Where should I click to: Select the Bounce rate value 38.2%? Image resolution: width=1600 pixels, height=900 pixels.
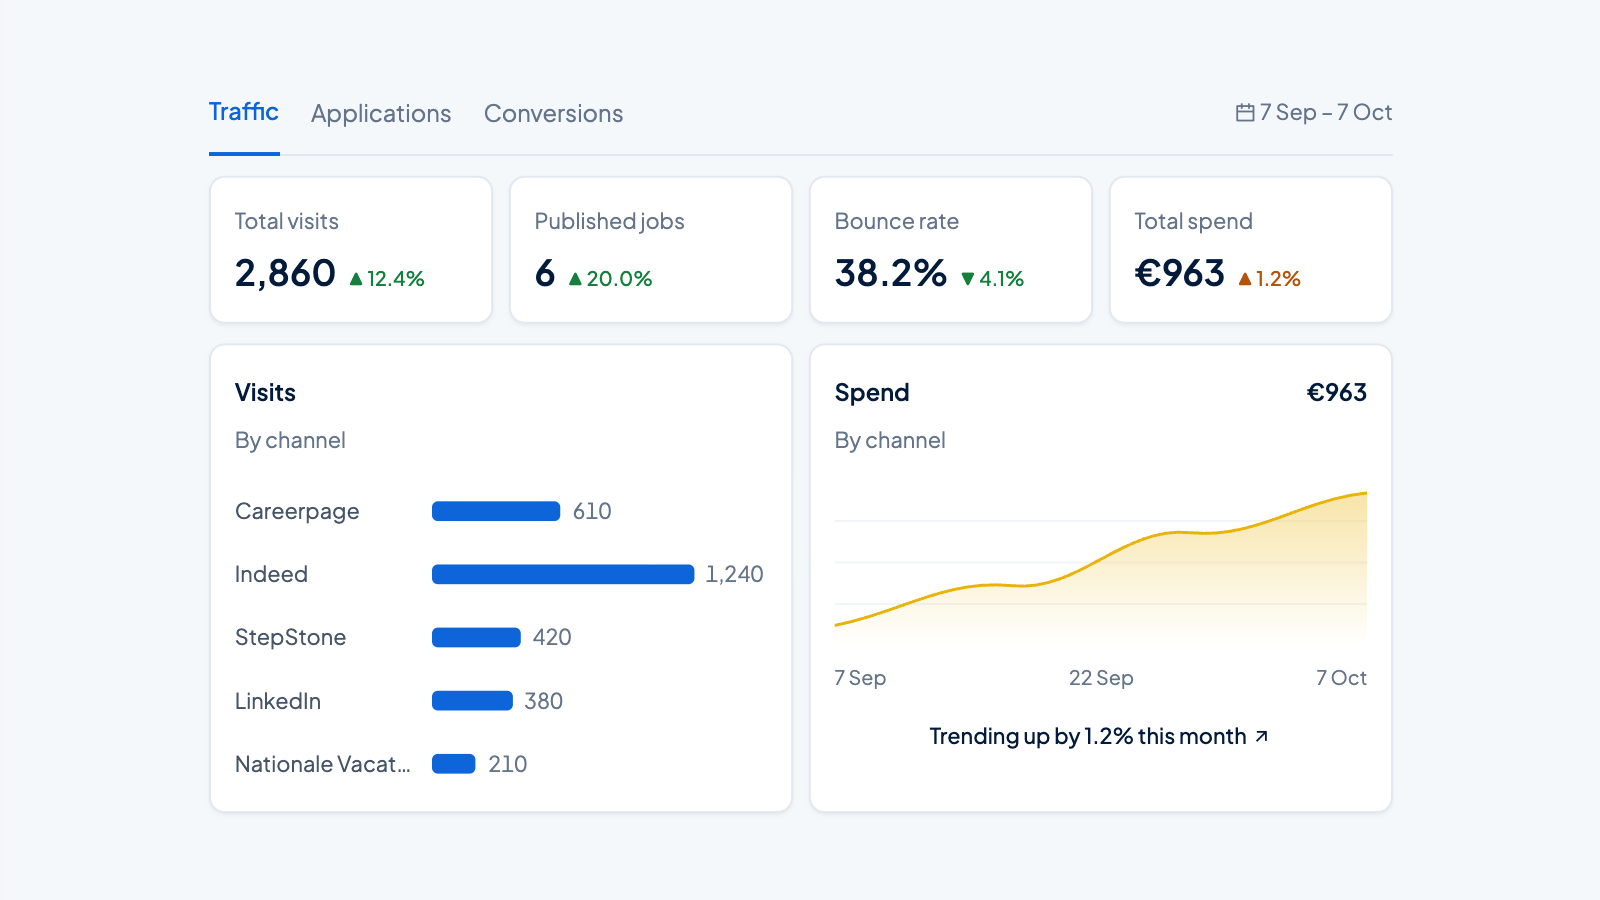point(891,273)
